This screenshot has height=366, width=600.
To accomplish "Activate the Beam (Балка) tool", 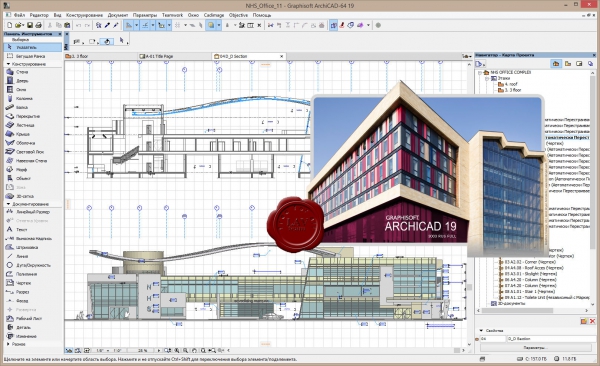I will click(x=32, y=107).
